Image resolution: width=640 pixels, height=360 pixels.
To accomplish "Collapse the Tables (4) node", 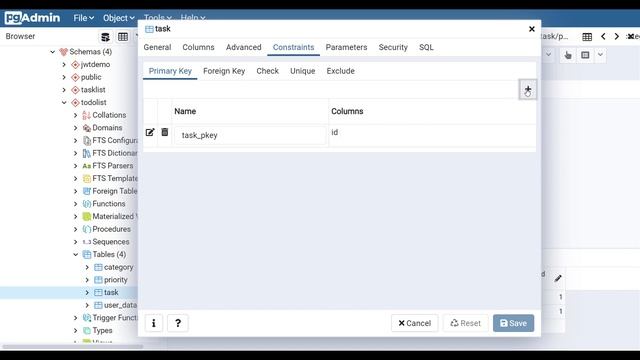I will click(76, 255).
